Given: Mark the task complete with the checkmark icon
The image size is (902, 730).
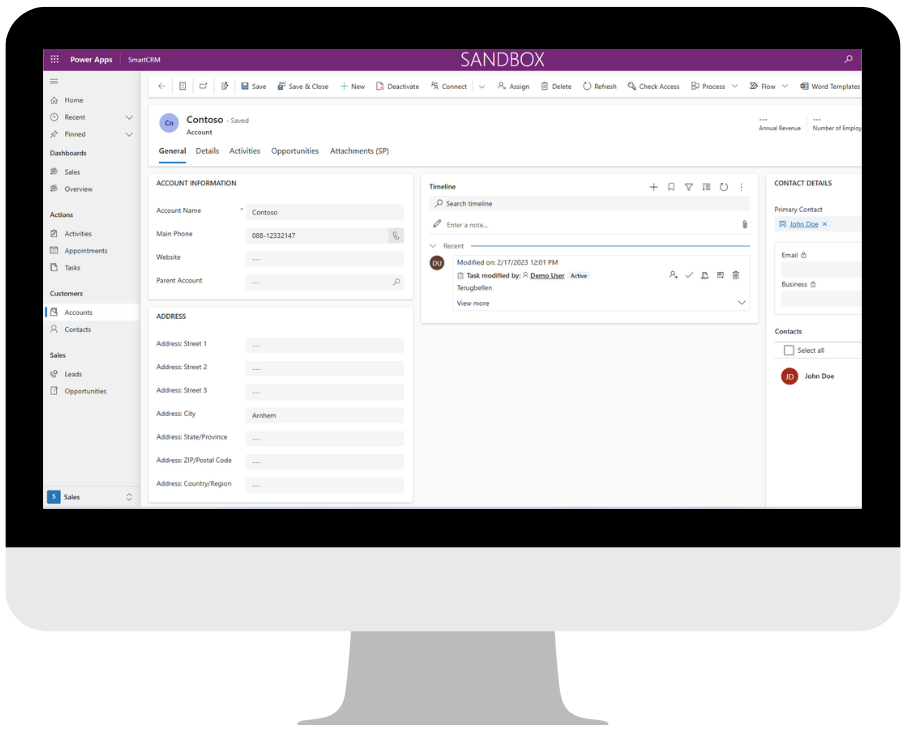Looking at the screenshot, I should [689, 275].
